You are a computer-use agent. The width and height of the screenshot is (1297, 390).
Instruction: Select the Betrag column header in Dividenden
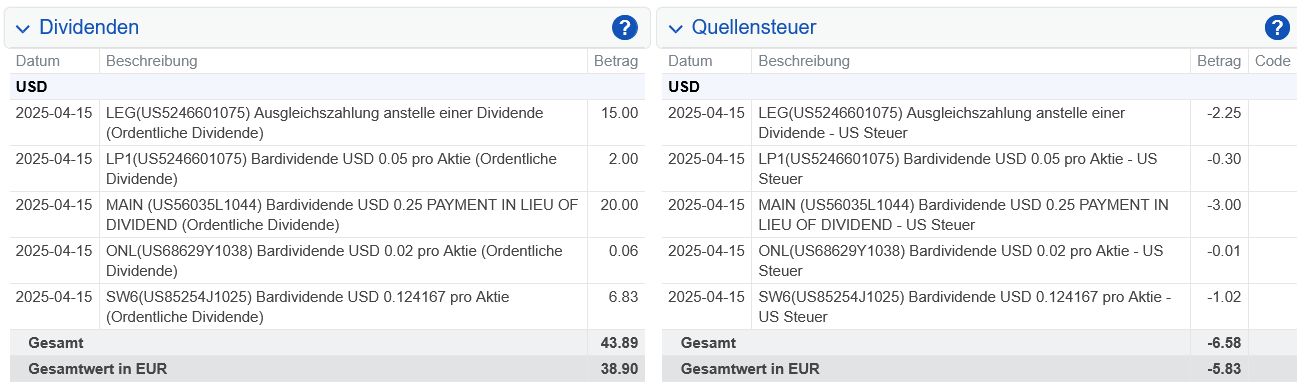click(x=616, y=61)
